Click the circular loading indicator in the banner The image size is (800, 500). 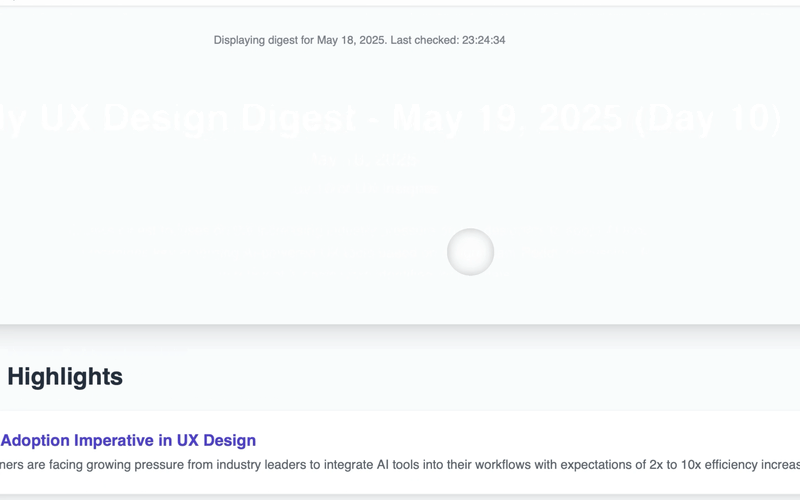tap(470, 252)
